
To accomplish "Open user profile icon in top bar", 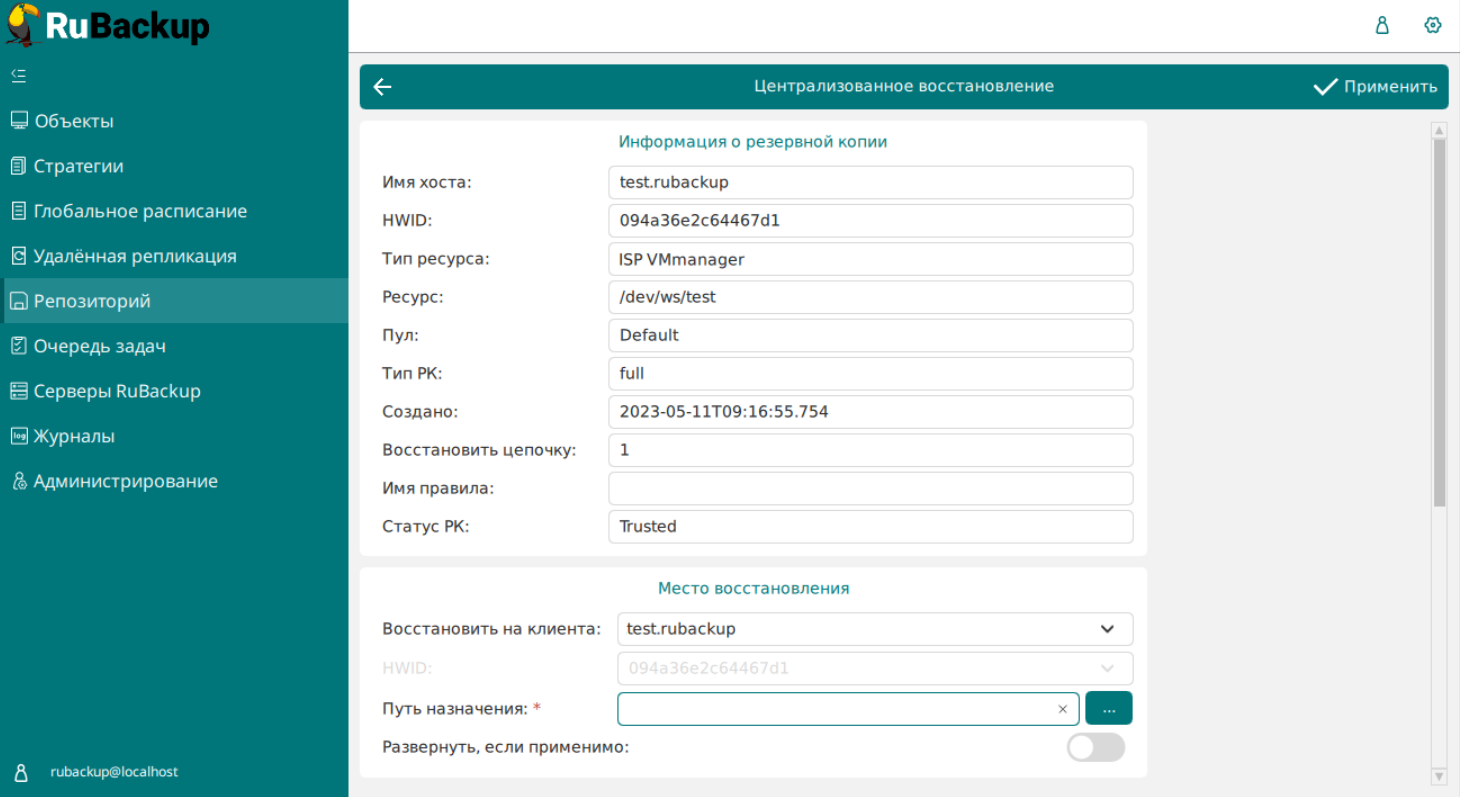I will pos(1382,26).
